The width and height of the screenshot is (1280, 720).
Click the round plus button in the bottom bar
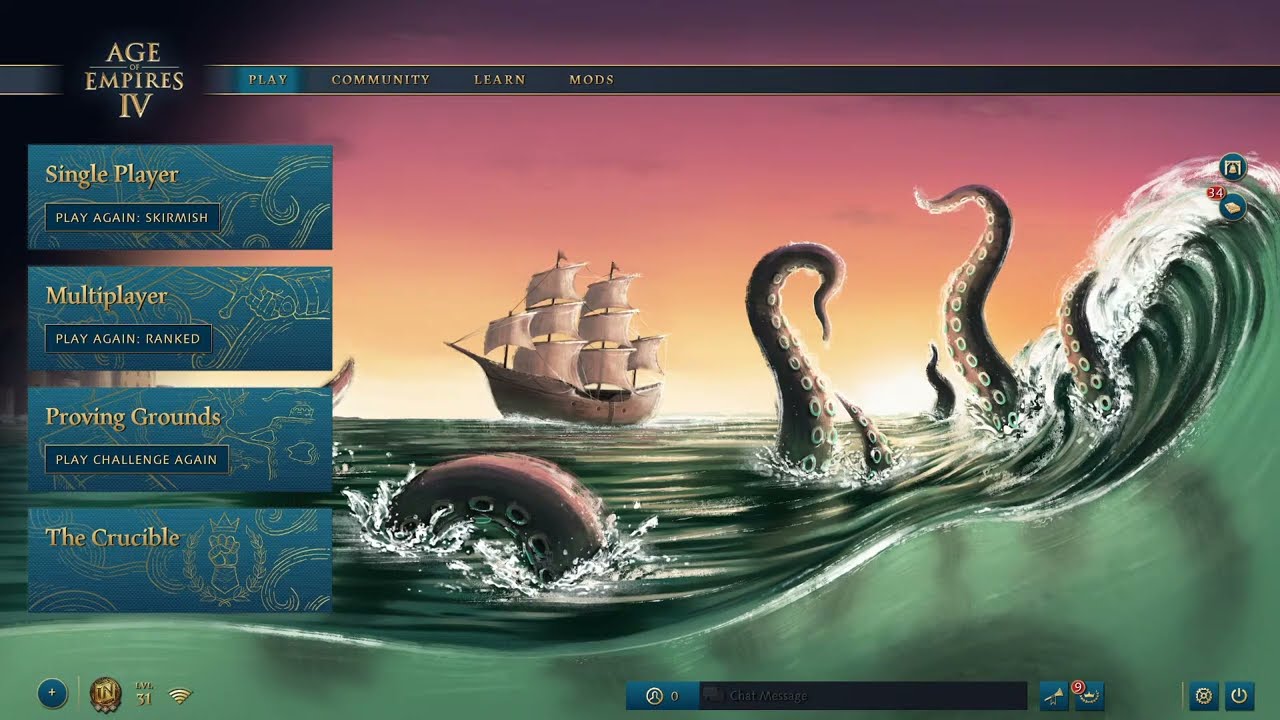[52, 693]
